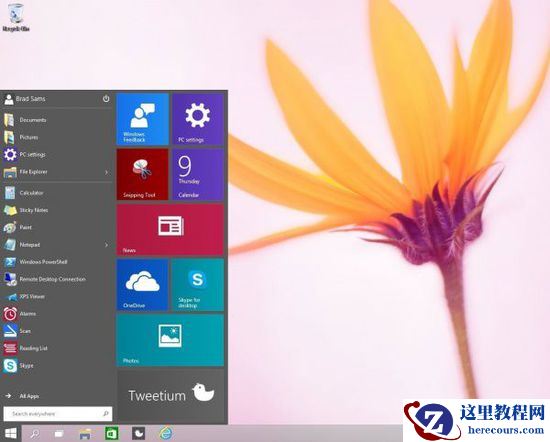
Task: Click the Windows Start button on taskbar
Action: (11, 434)
